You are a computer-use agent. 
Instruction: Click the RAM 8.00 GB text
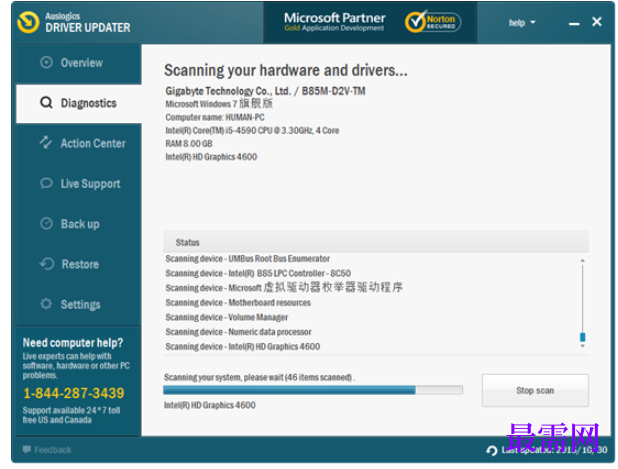[x=189, y=144]
